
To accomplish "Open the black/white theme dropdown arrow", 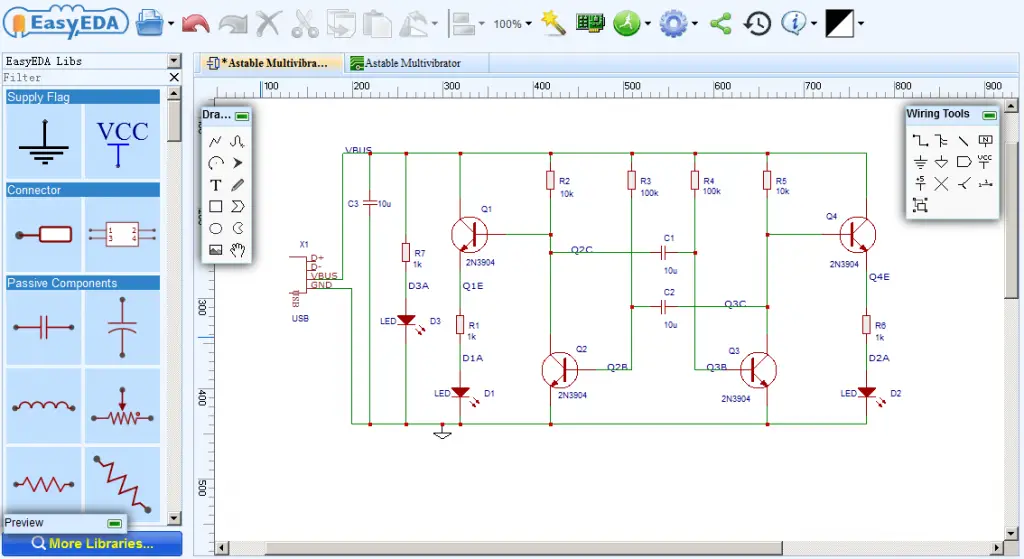I will 861,24.
